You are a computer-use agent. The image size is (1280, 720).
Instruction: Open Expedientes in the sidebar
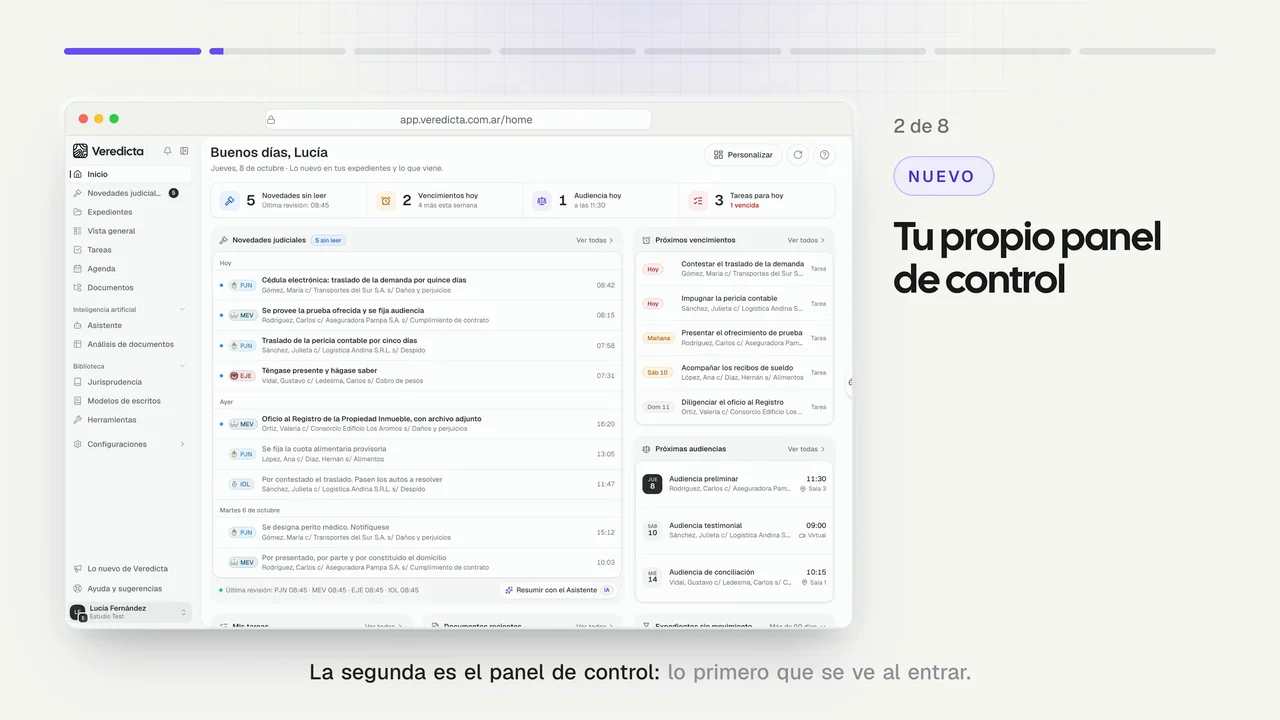[129, 212]
